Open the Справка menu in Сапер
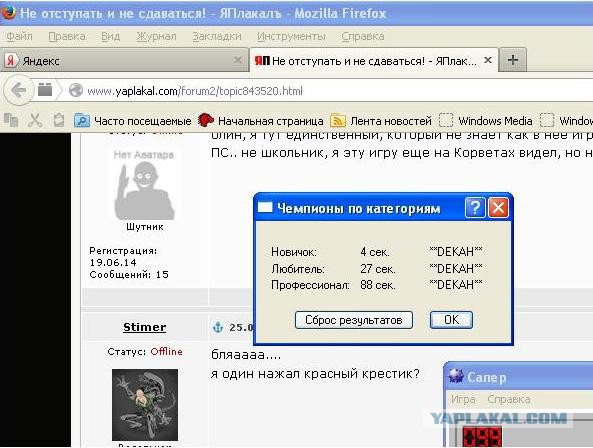Image resolution: width=593 pixels, height=448 pixels. point(509,399)
